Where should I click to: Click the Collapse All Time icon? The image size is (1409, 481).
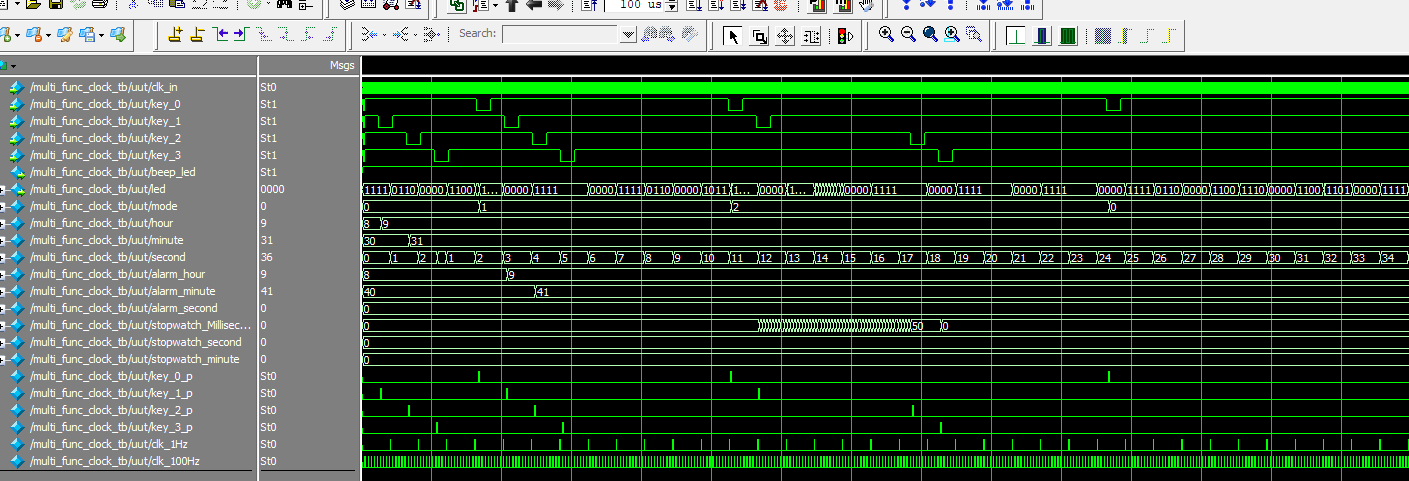(431, 35)
